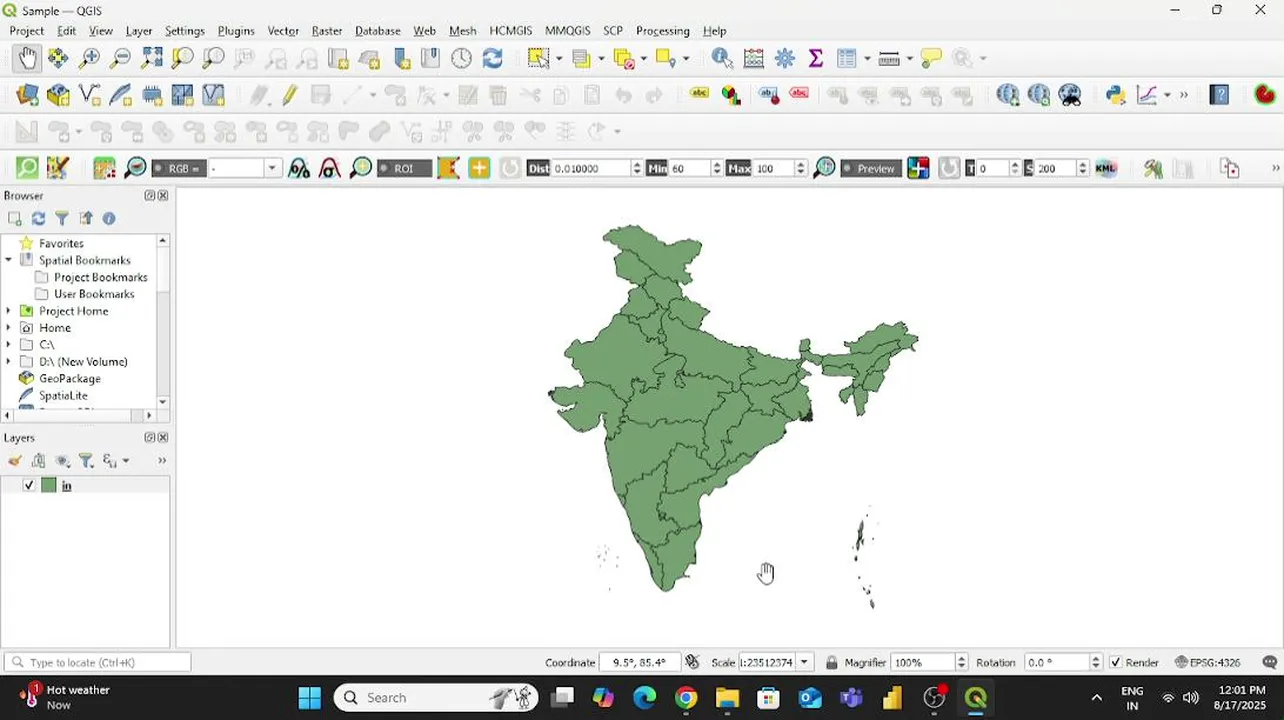Open the Vector menu
1284x720 pixels.
(283, 31)
